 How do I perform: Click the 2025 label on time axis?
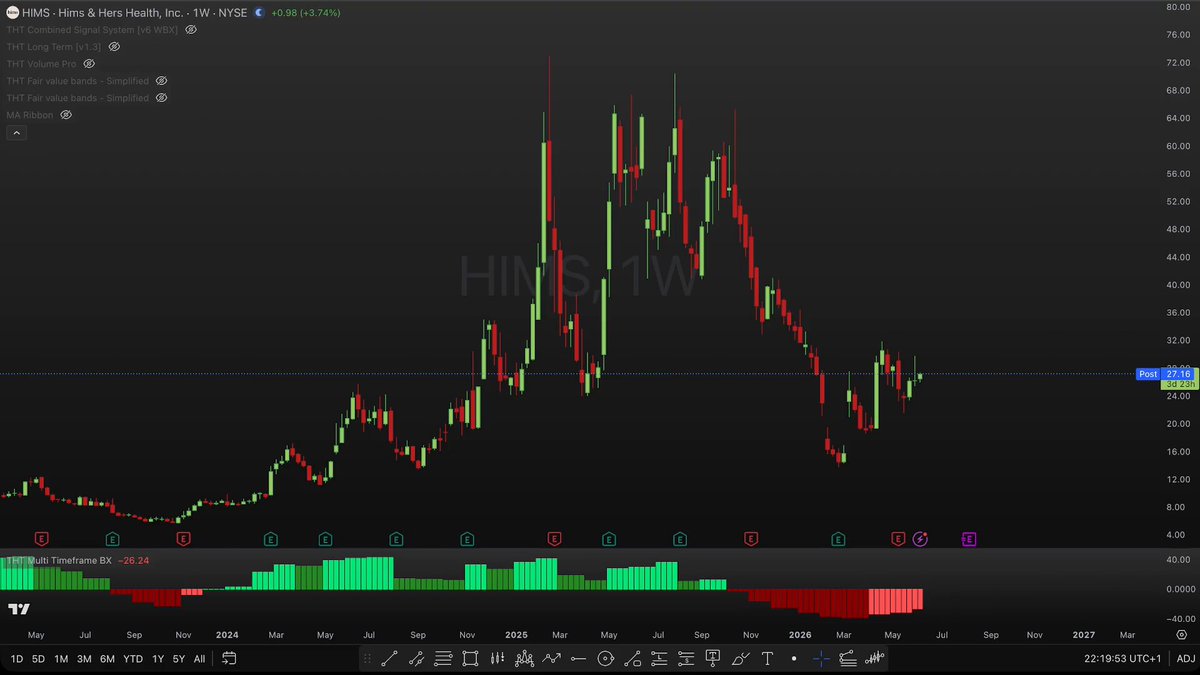(x=517, y=634)
